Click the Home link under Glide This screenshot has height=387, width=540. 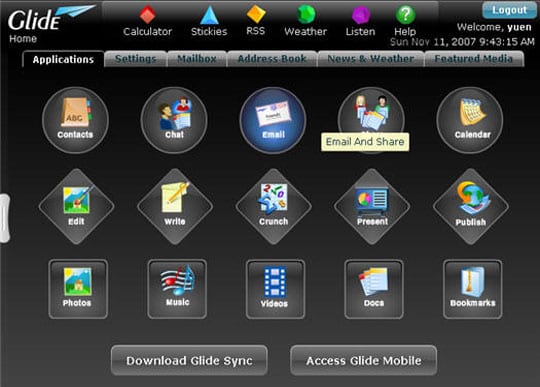(x=23, y=39)
